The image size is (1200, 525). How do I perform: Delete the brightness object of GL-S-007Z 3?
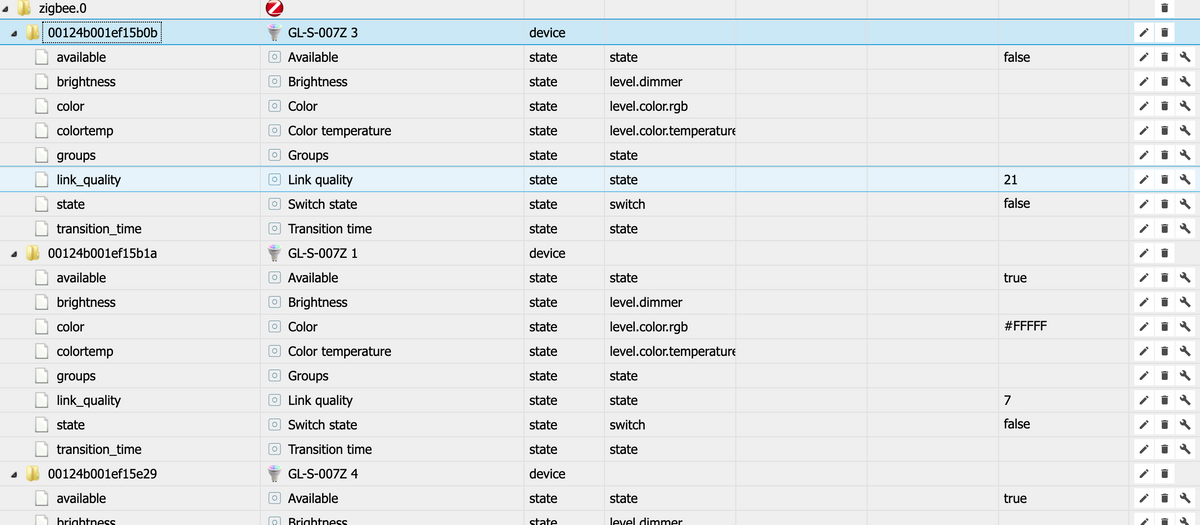point(1164,82)
